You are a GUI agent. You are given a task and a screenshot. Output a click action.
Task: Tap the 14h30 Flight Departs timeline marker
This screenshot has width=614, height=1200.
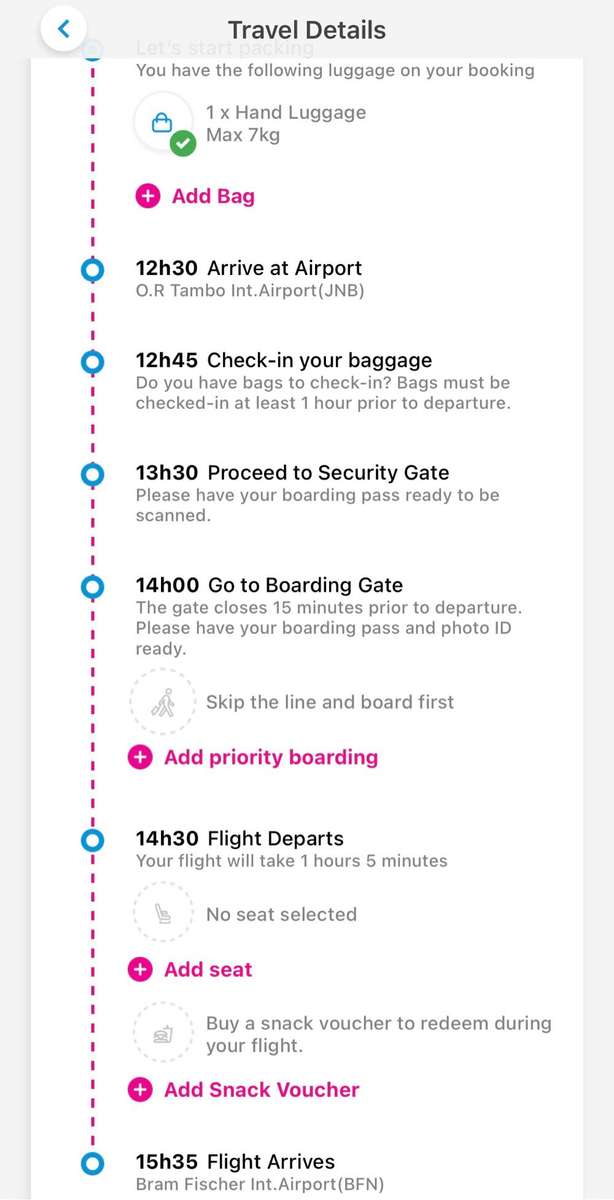[92, 840]
